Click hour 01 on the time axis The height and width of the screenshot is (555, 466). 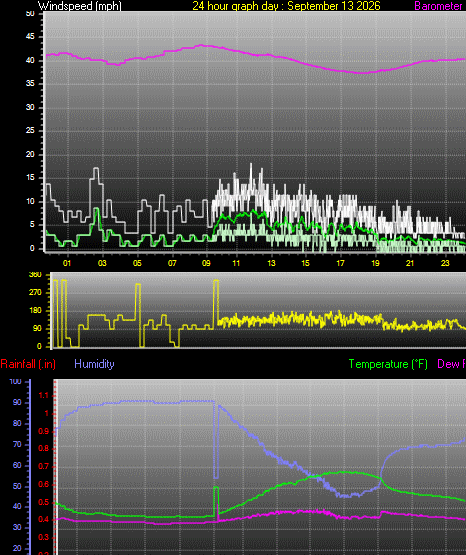[x=67, y=263]
